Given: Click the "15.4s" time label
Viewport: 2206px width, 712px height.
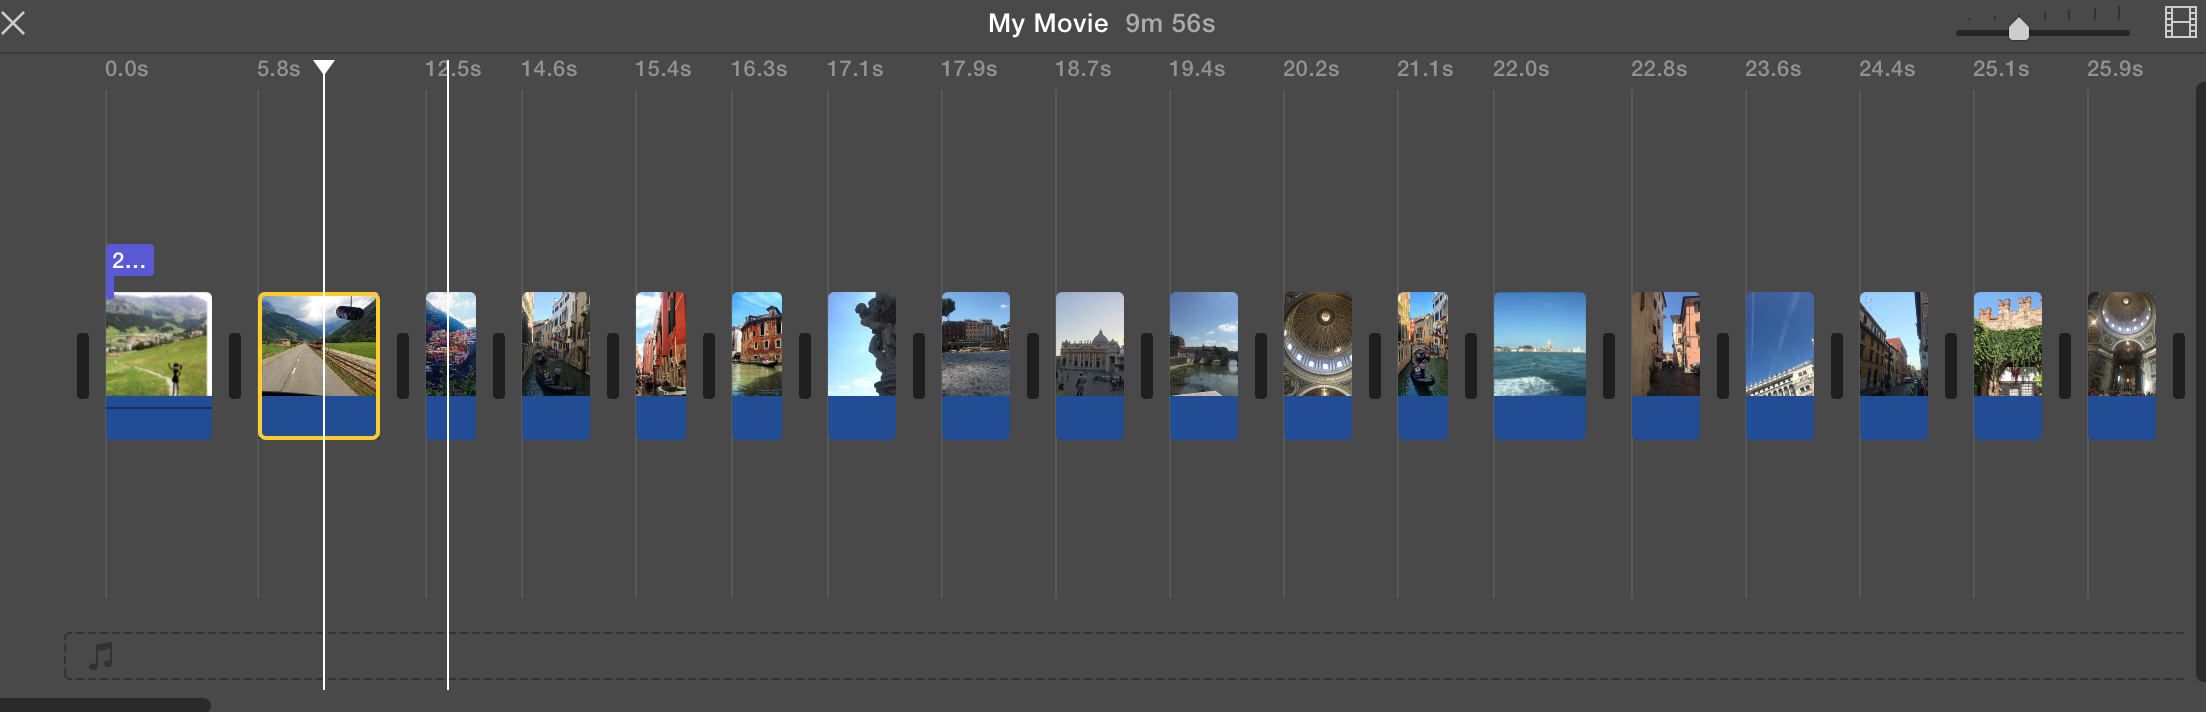Looking at the screenshot, I should pos(663,69).
